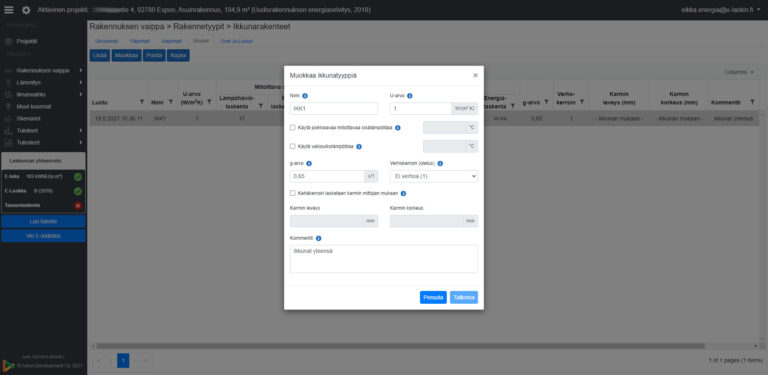The width and height of the screenshot is (768, 375).
Task: Click the Nimi input field containing IKK1
Action: coord(334,109)
